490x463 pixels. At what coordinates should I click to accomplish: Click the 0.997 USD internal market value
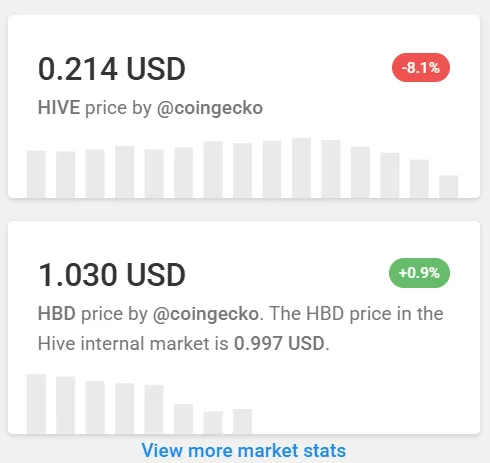click(x=279, y=343)
